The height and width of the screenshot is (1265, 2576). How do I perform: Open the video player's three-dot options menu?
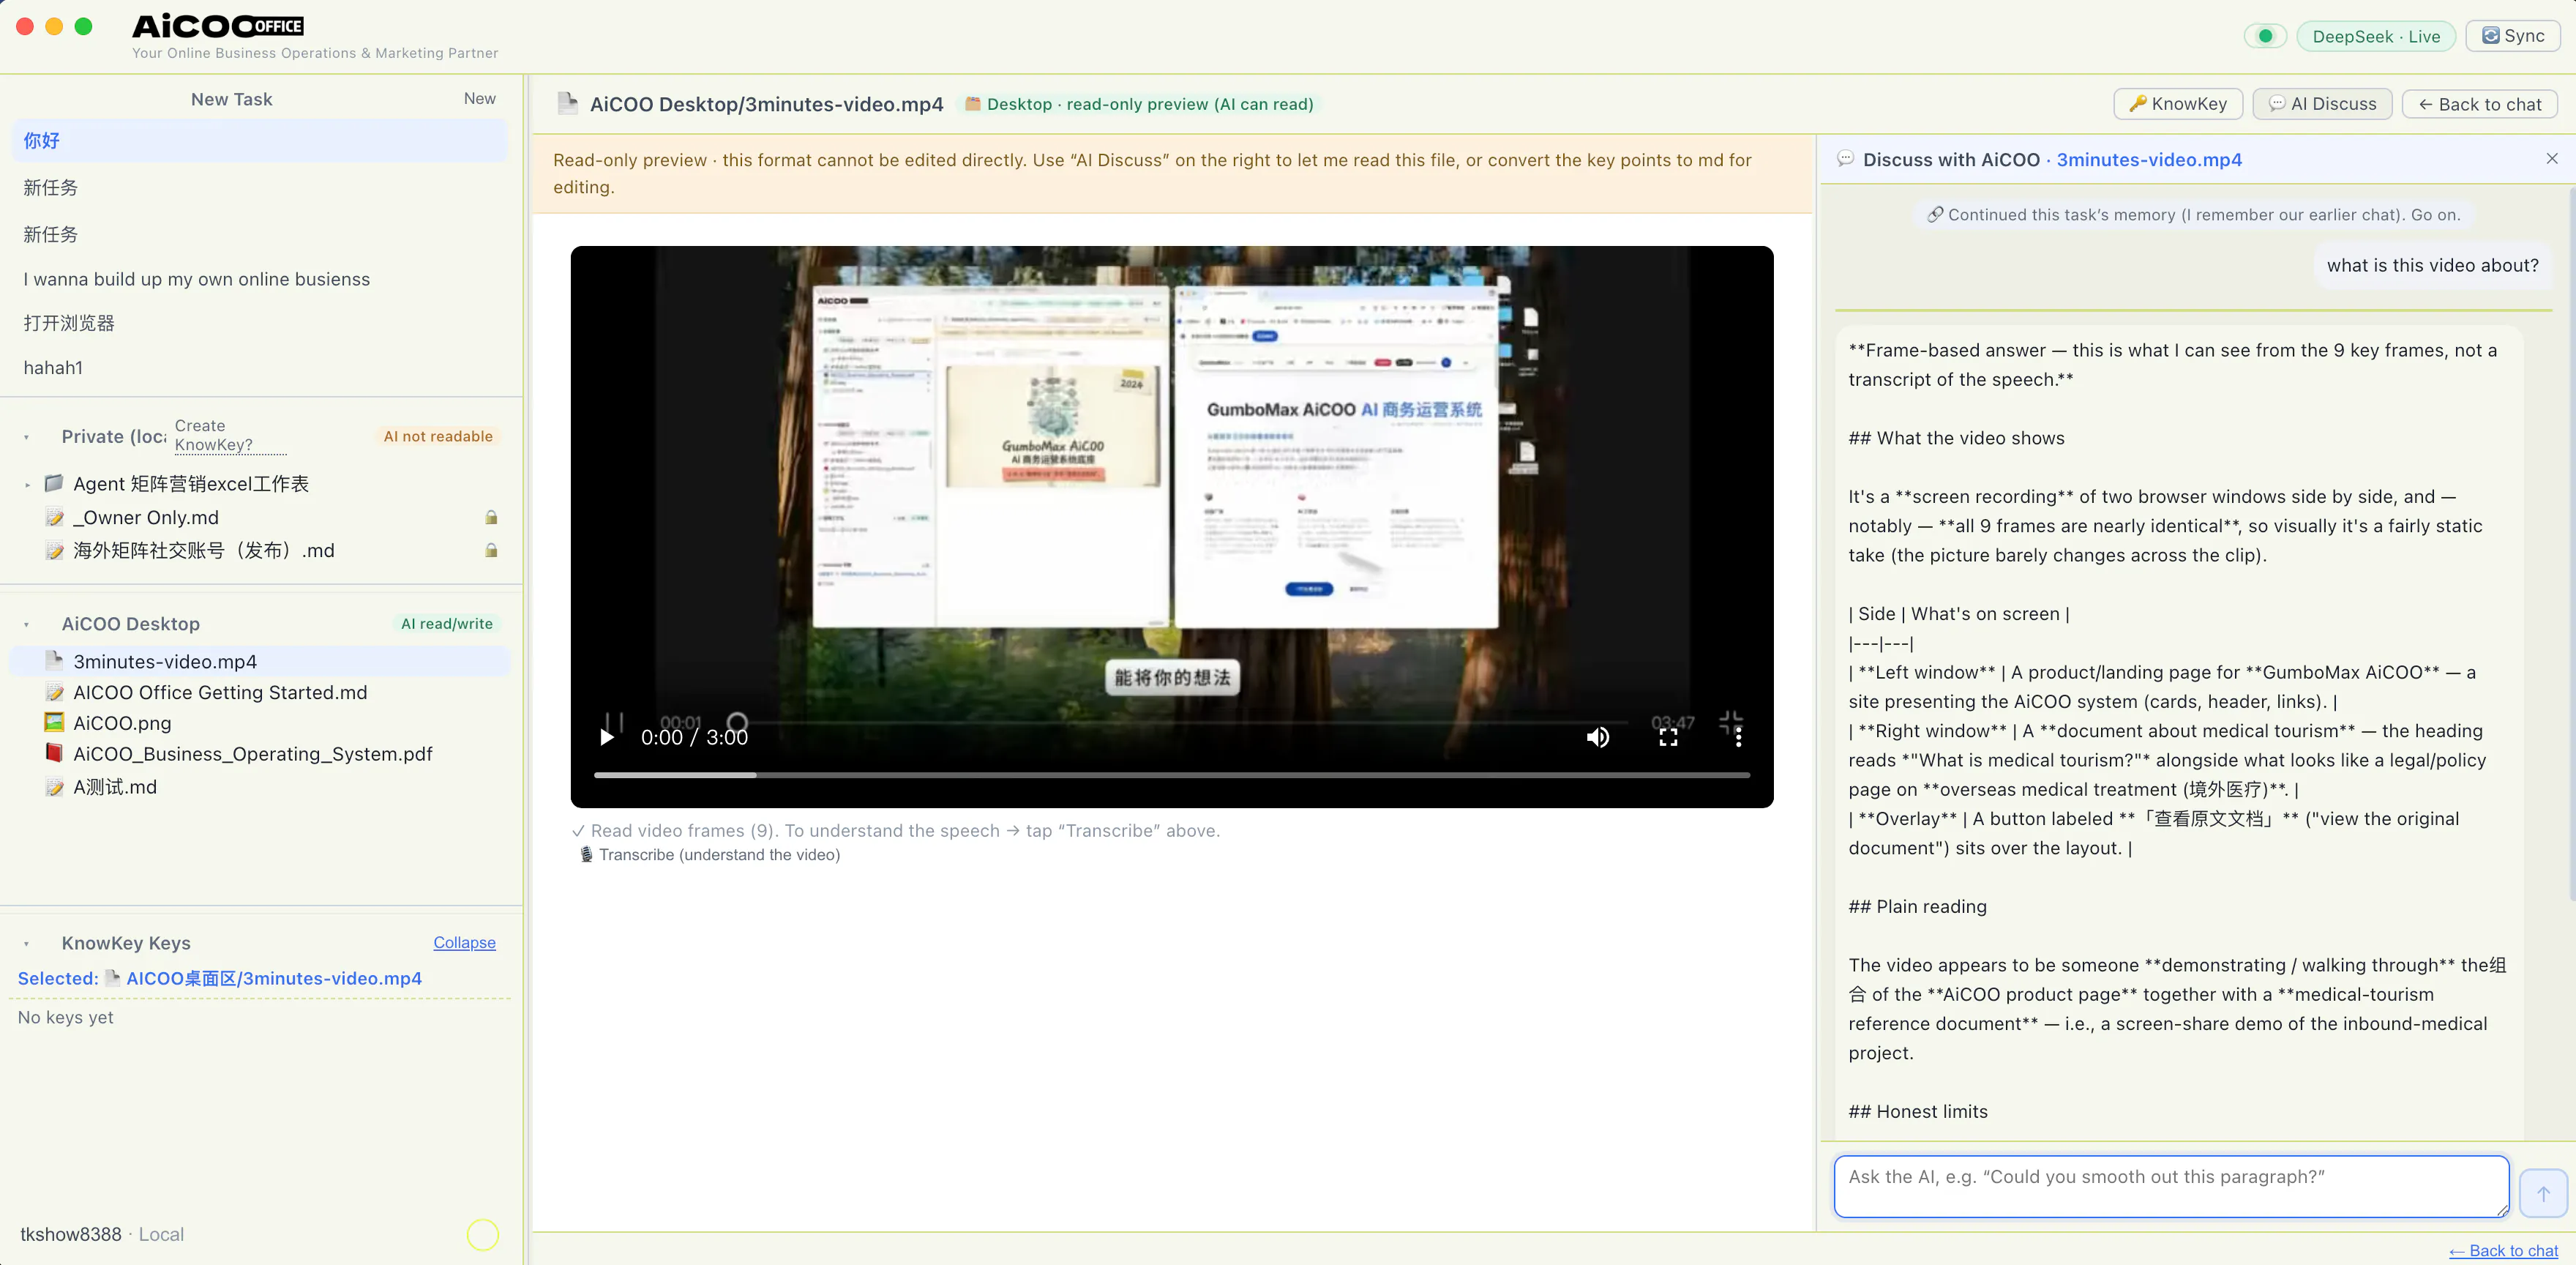click(1738, 737)
